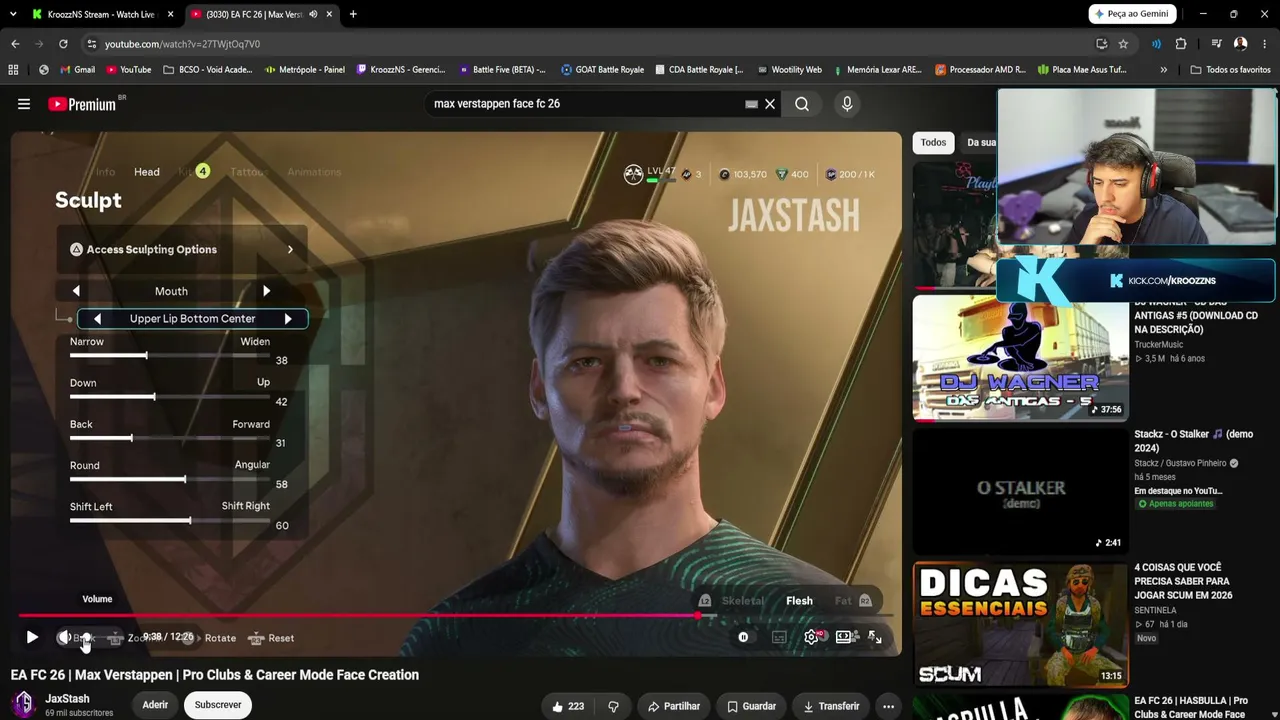Share the video via Partilhar

coord(673,706)
